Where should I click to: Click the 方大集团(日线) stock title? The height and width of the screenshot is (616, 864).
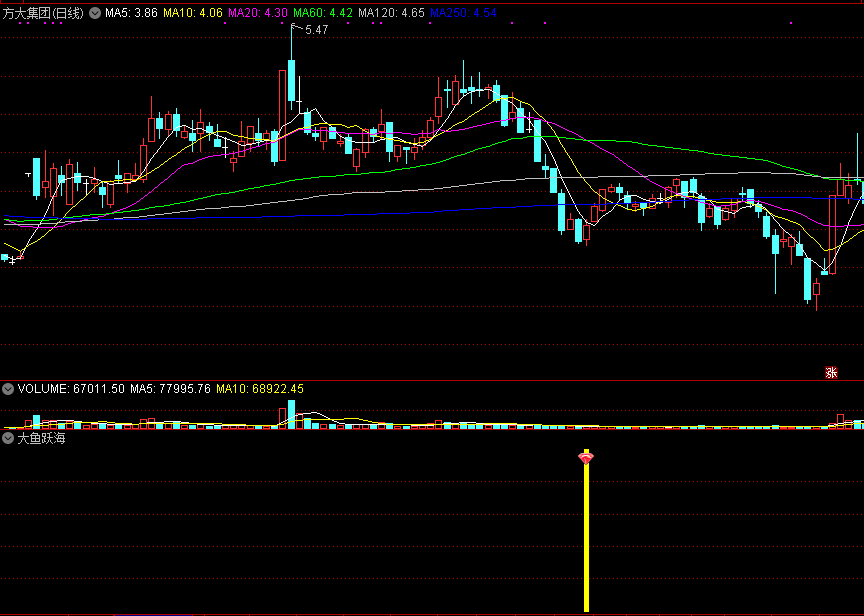43,13
